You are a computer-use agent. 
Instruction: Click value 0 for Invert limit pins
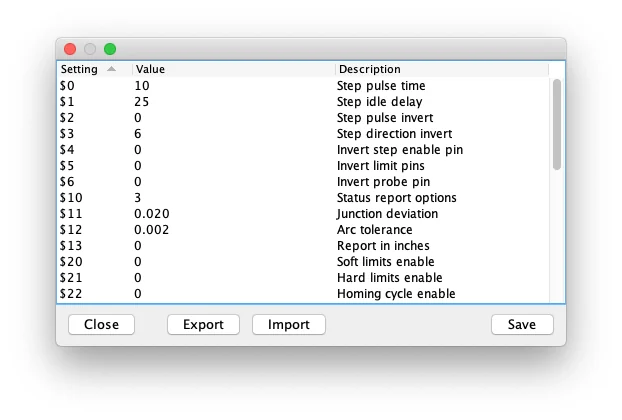[x=138, y=166]
